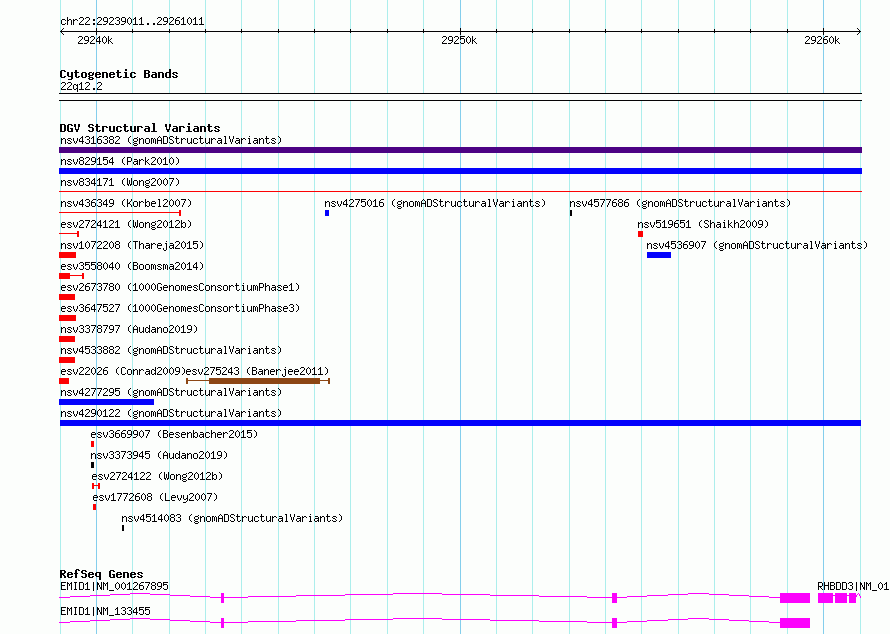
Task: Click the nsv4533882 gnomAD variant label
Action: pyautogui.click(x=171, y=350)
